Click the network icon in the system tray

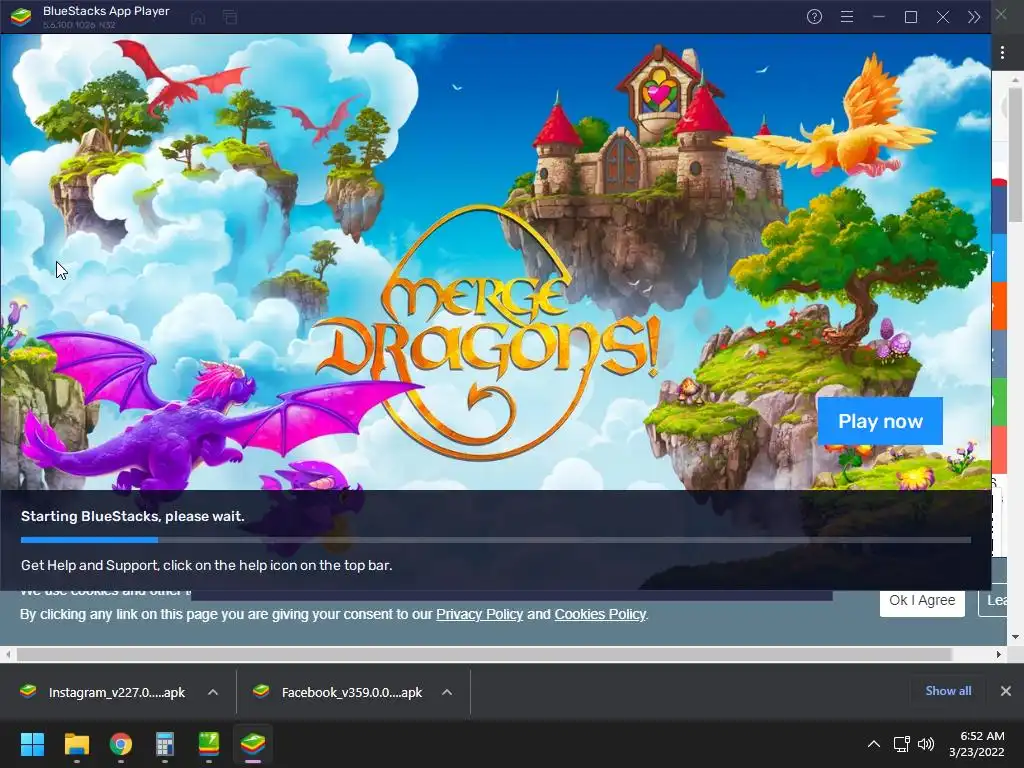pyautogui.click(x=901, y=744)
